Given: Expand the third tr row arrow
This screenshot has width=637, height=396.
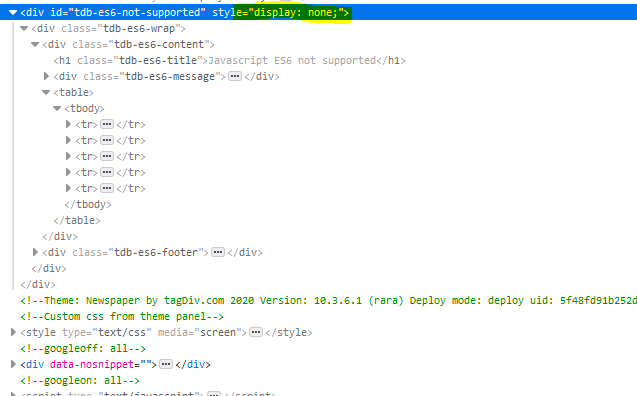Looking at the screenshot, I should [68, 156].
